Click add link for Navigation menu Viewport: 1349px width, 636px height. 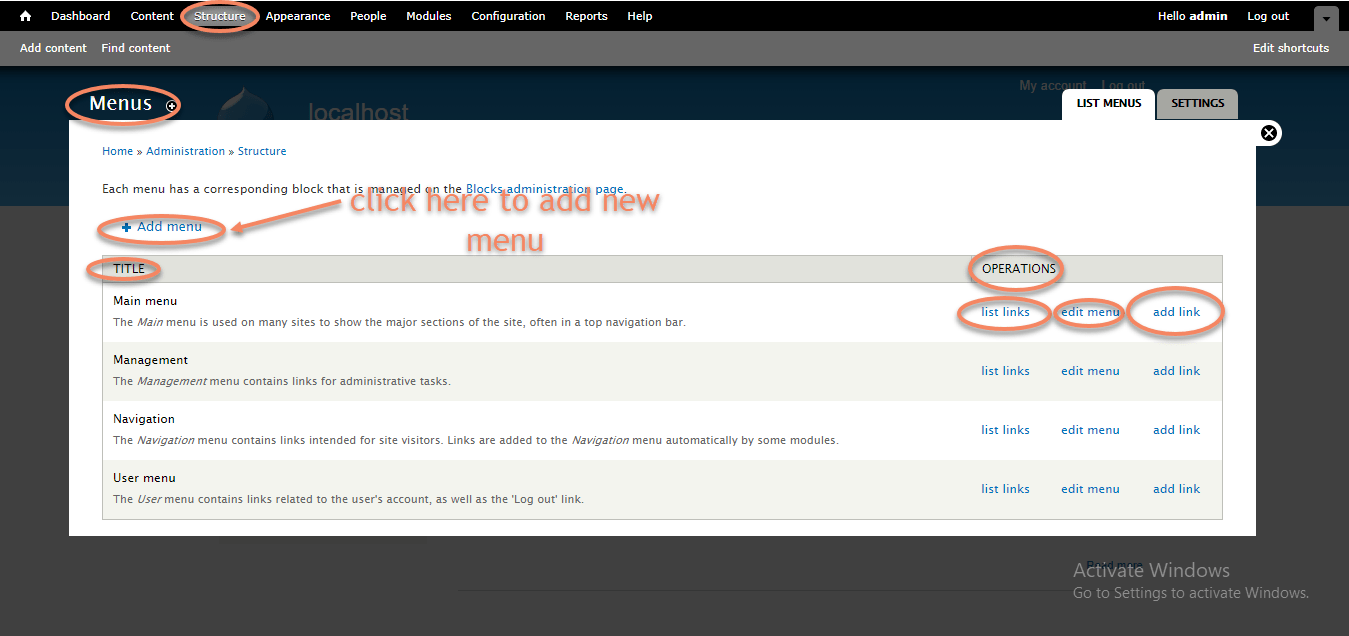click(1176, 430)
